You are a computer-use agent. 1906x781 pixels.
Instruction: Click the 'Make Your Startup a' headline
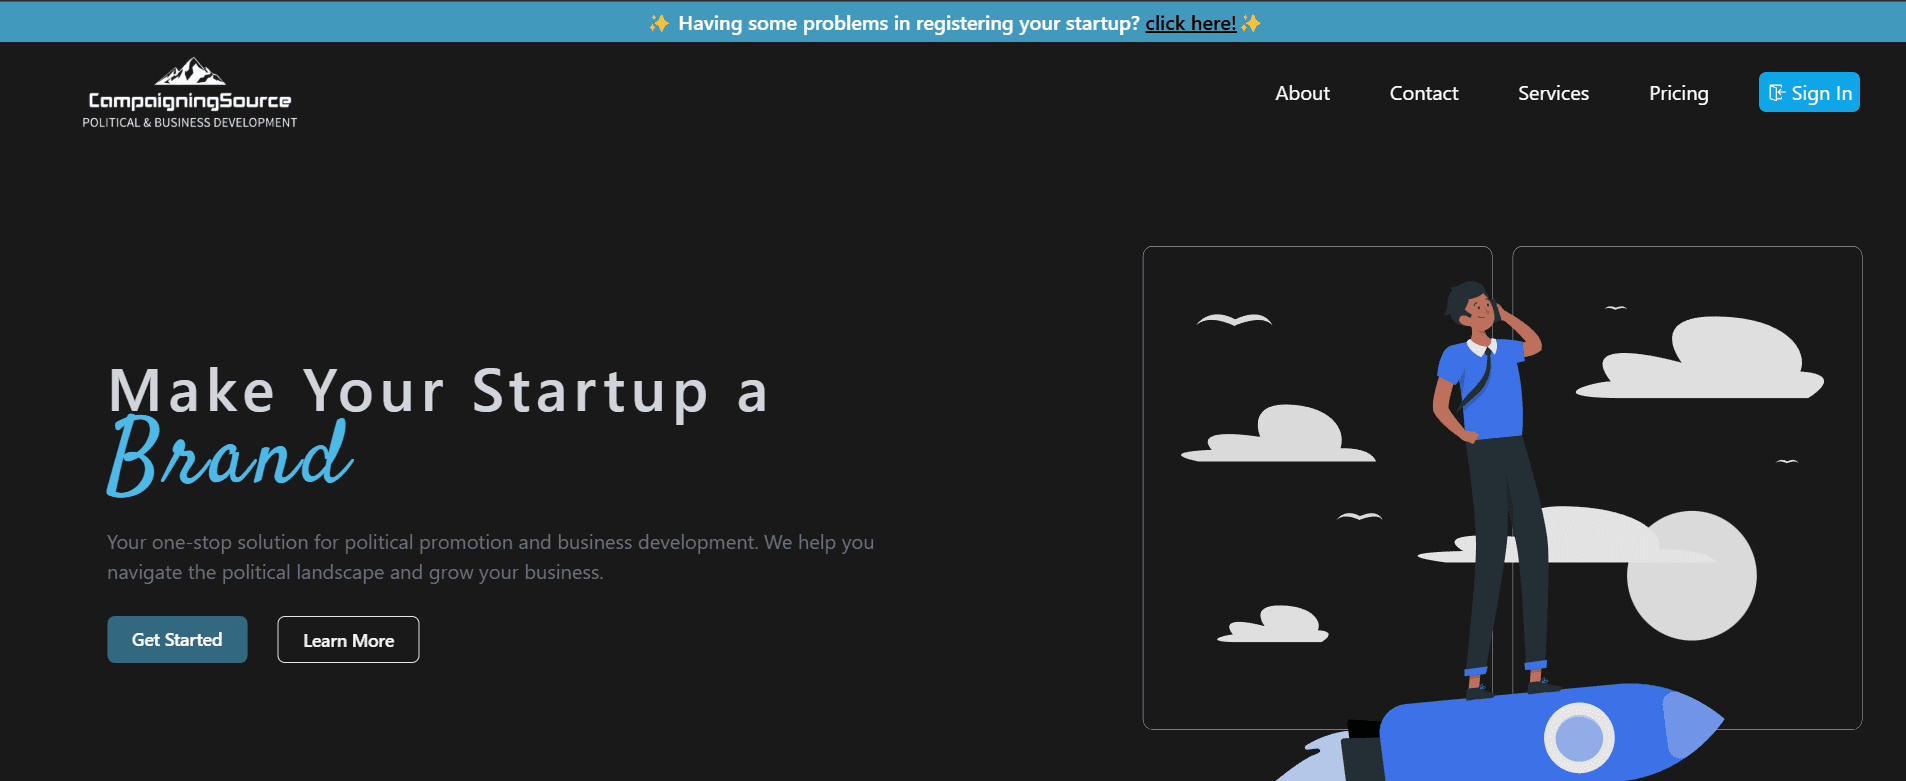(439, 390)
